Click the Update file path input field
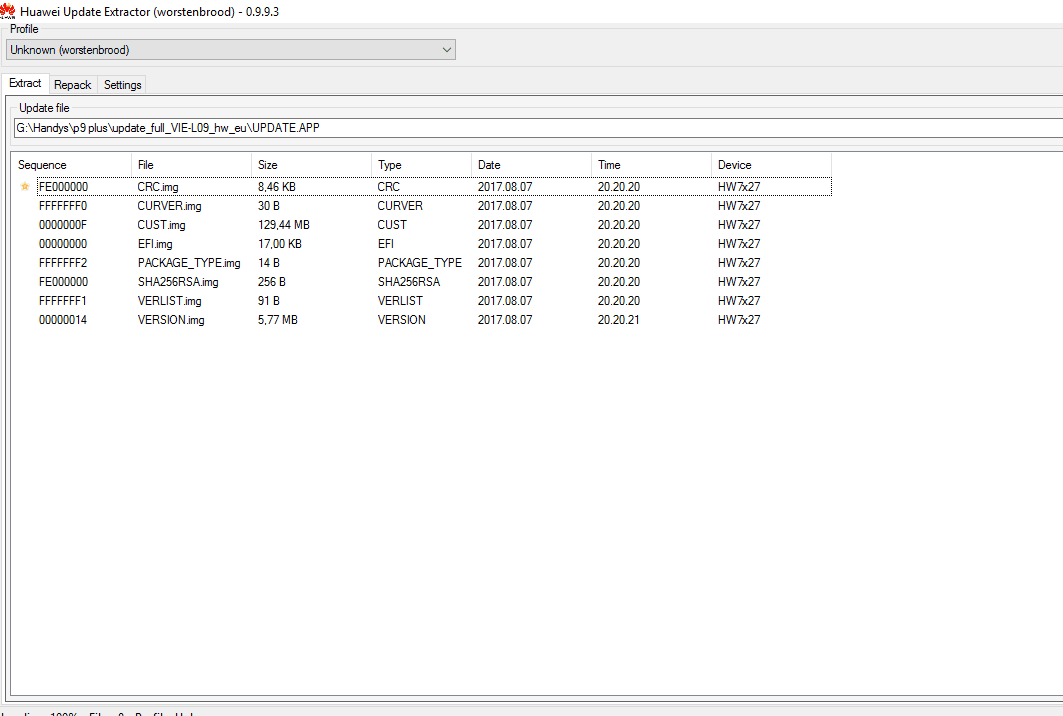Viewport: 1063px width, 716px height. click(x=538, y=127)
